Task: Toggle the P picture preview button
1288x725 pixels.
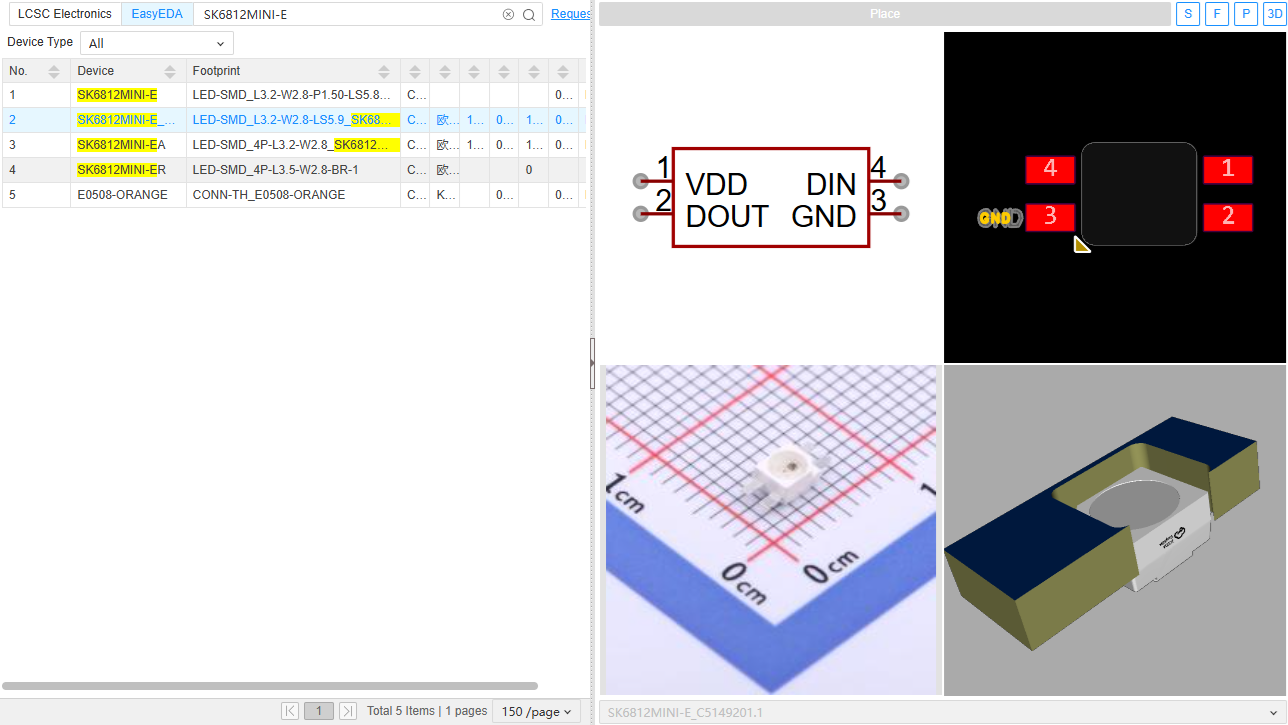Action: point(1246,14)
